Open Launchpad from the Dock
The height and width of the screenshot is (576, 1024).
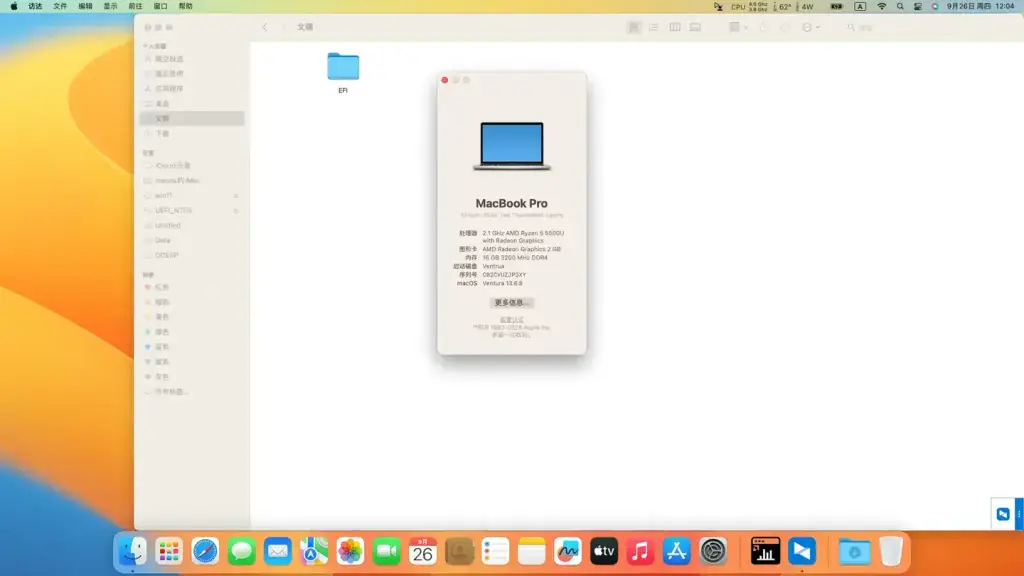(168, 552)
